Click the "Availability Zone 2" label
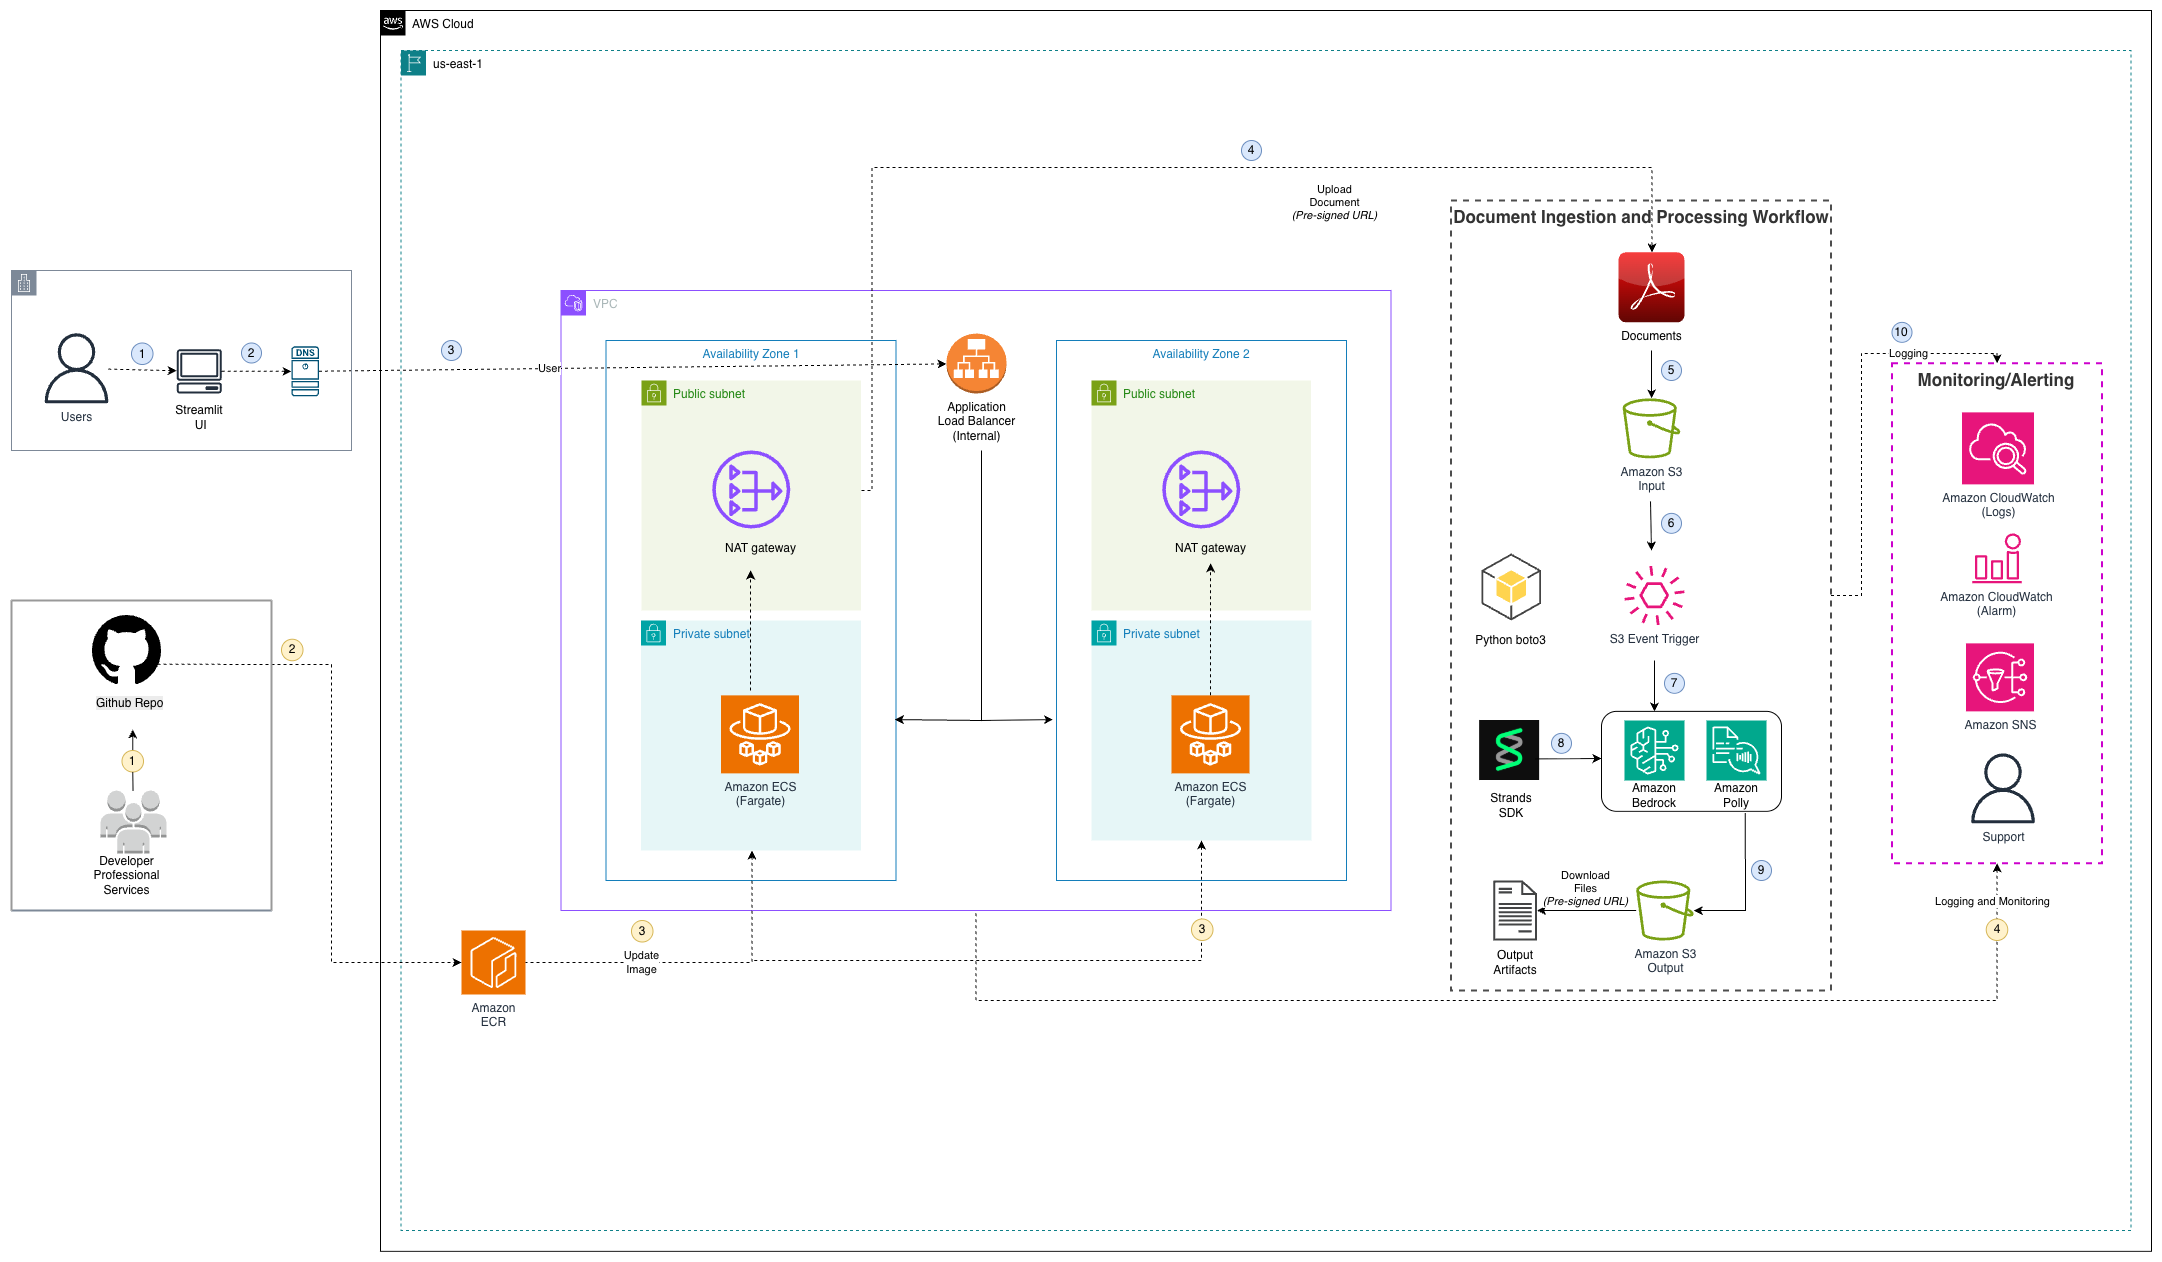This screenshot has height=1262, width=2162. [x=1201, y=354]
